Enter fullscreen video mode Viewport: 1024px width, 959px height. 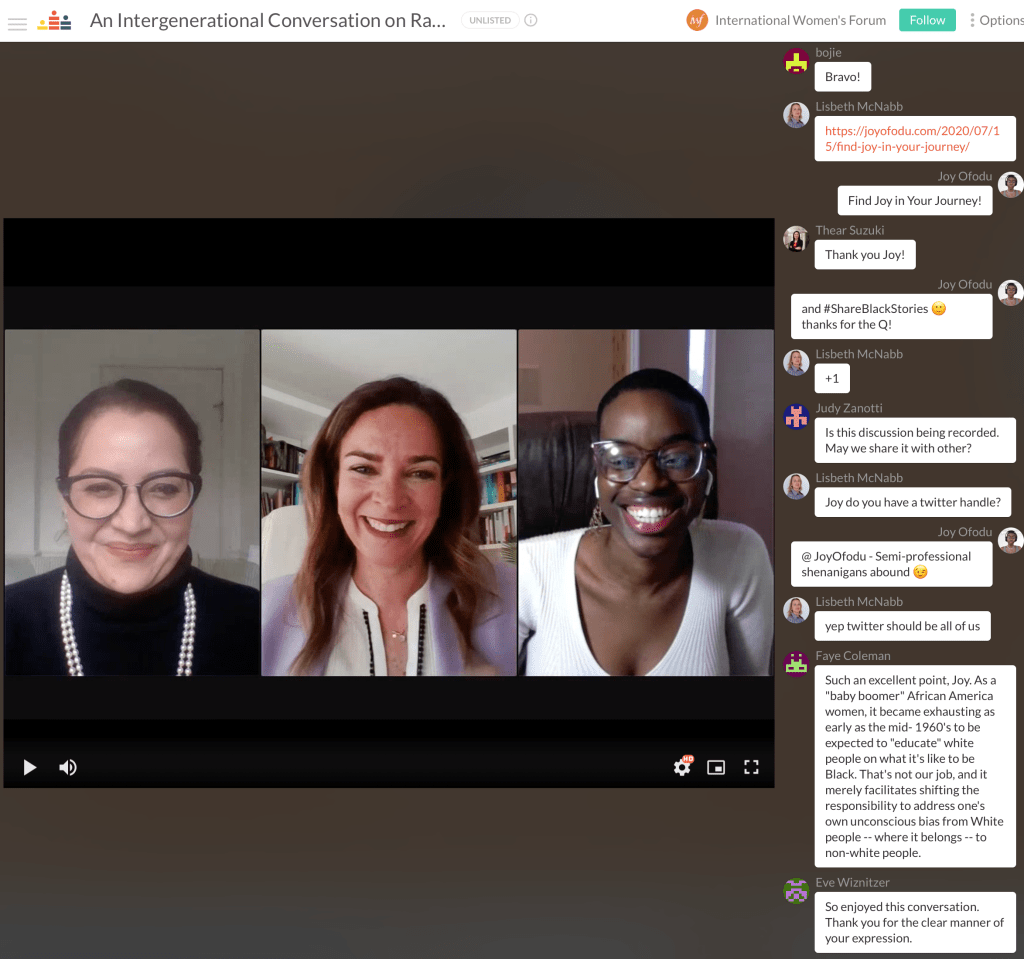coord(751,767)
